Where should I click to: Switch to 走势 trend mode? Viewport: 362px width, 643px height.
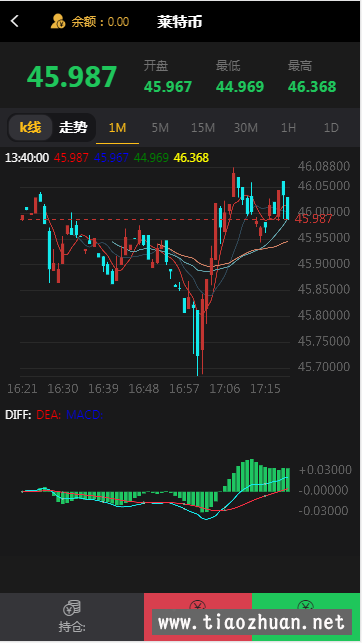click(73, 128)
